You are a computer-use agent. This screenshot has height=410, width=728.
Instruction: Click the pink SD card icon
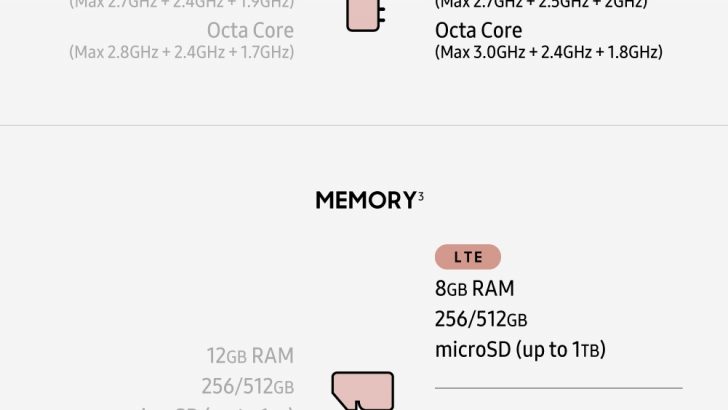tap(362, 391)
